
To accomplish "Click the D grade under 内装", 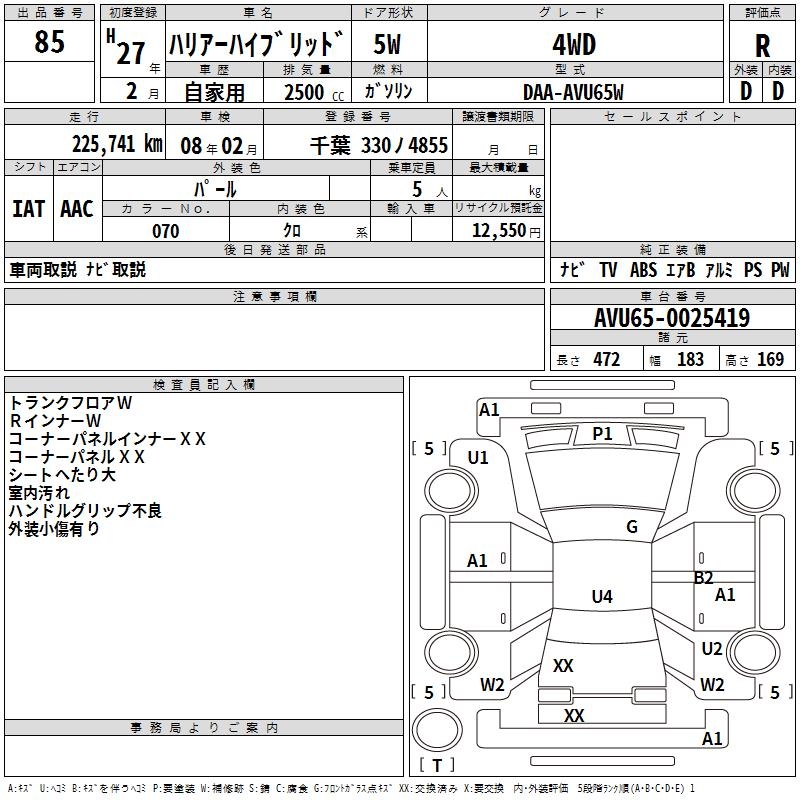I will 778,91.
